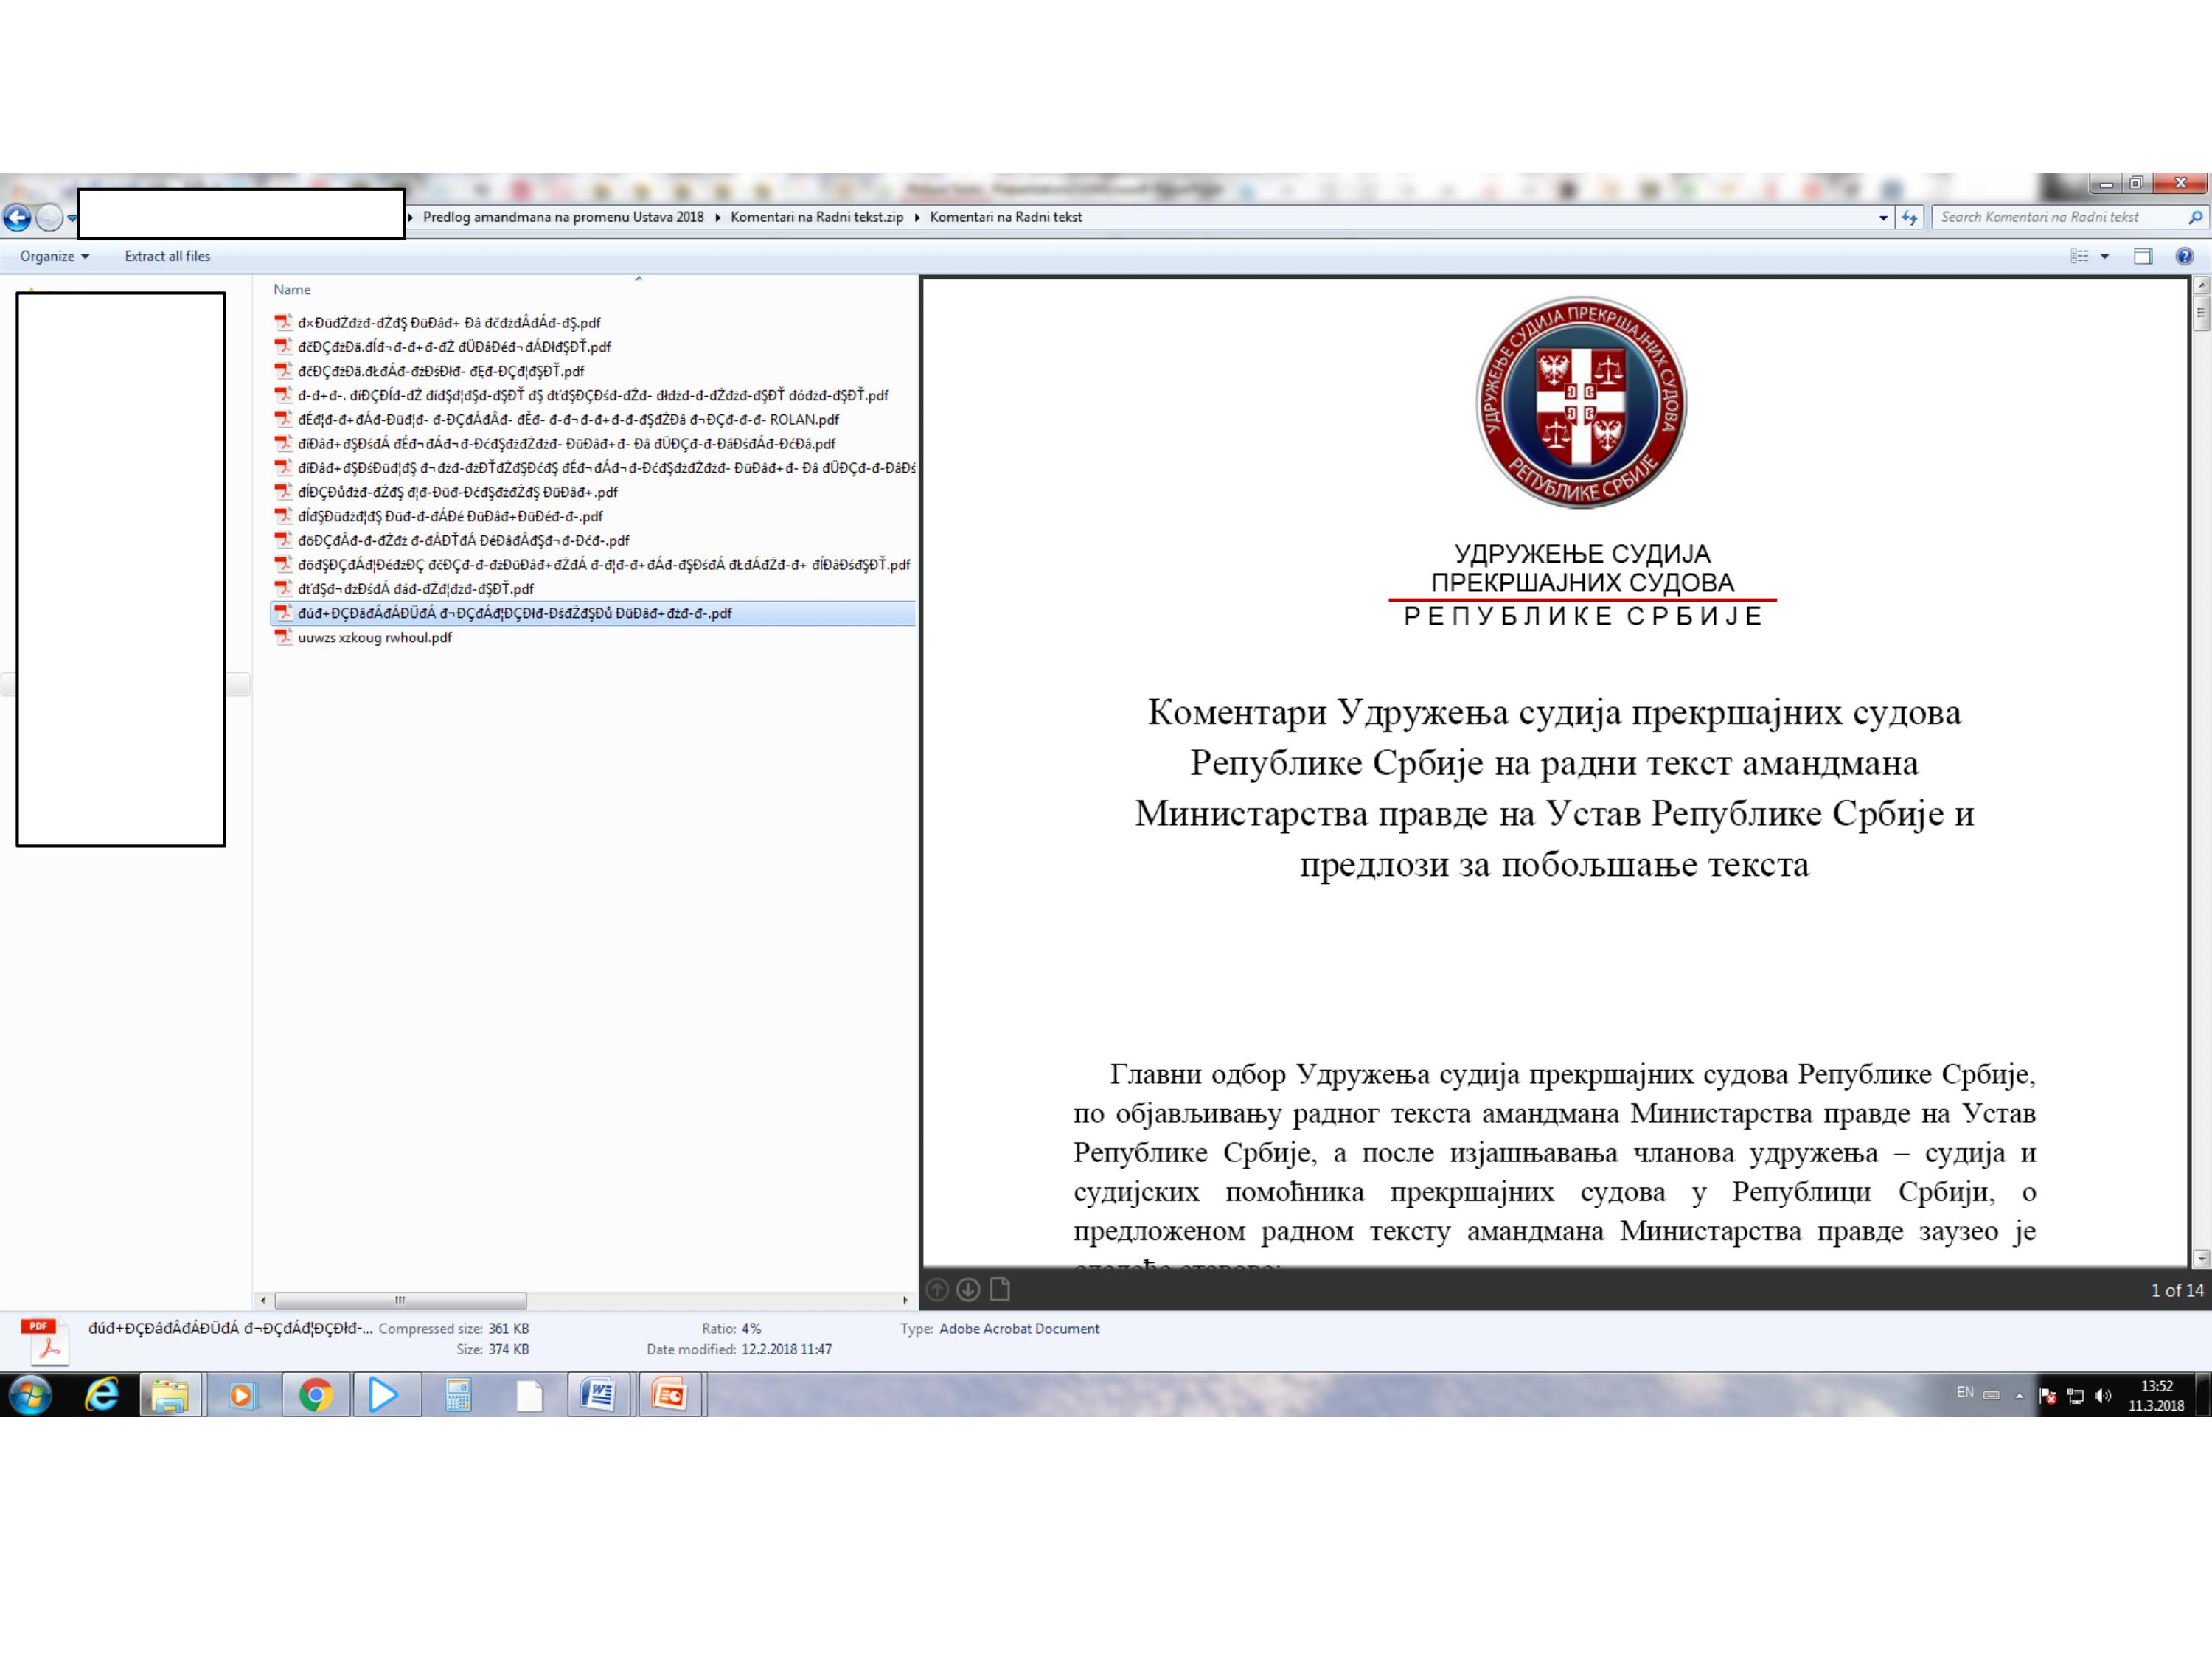Viewport: 2212px width, 1659px height.
Task: Click the Search Komentari na Radni tekst field
Action: click(x=2050, y=217)
